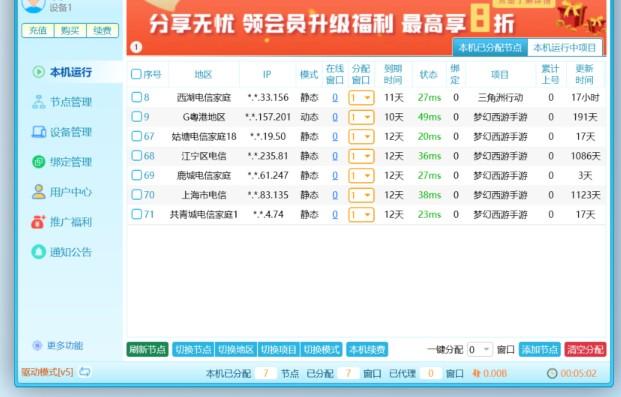This screenshot has width=621, height=397.
Task: Open 通知公告 sidebar item
Action: pos(62,252)
